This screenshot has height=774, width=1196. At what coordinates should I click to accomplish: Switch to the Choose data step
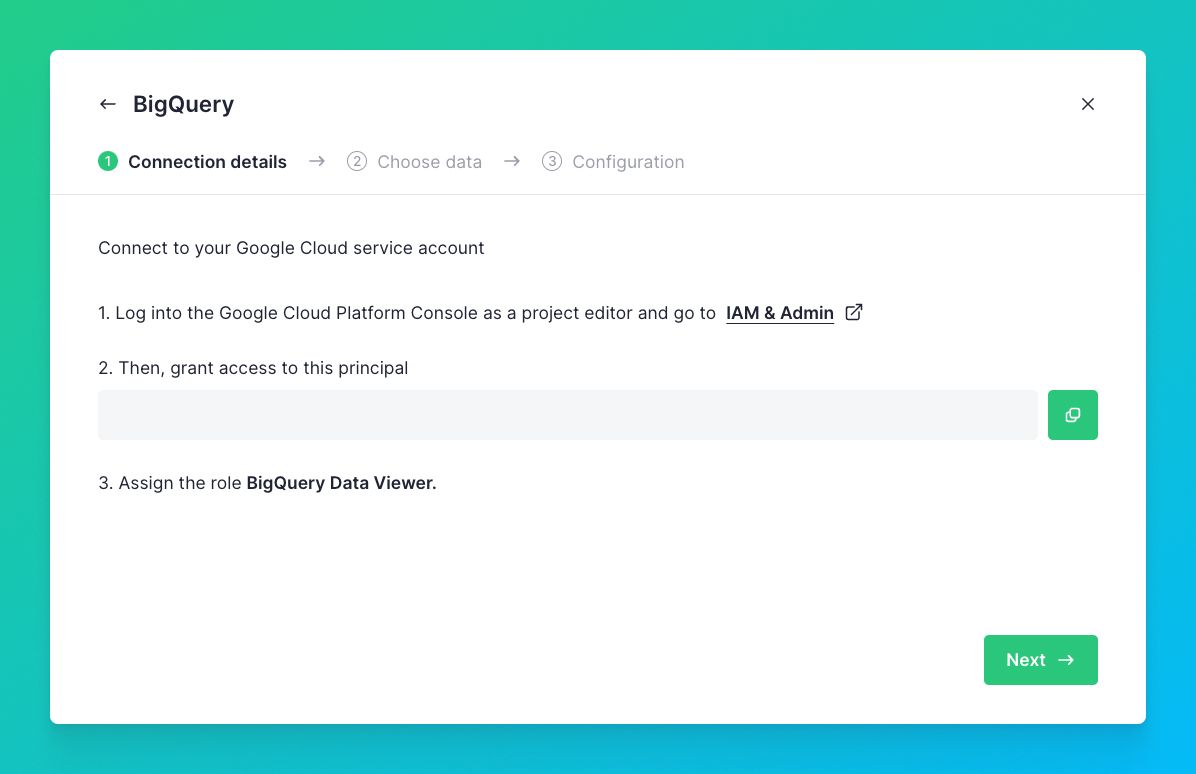tap(429, 162)
